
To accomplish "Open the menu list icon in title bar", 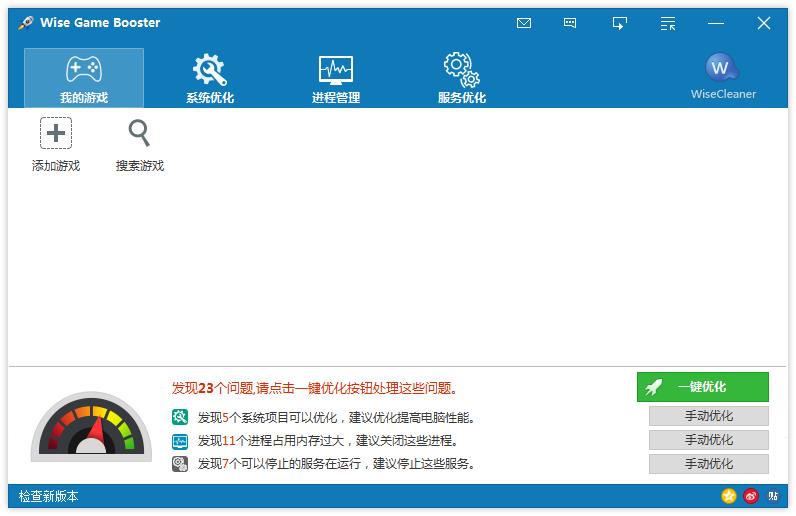I will point(668,23).
